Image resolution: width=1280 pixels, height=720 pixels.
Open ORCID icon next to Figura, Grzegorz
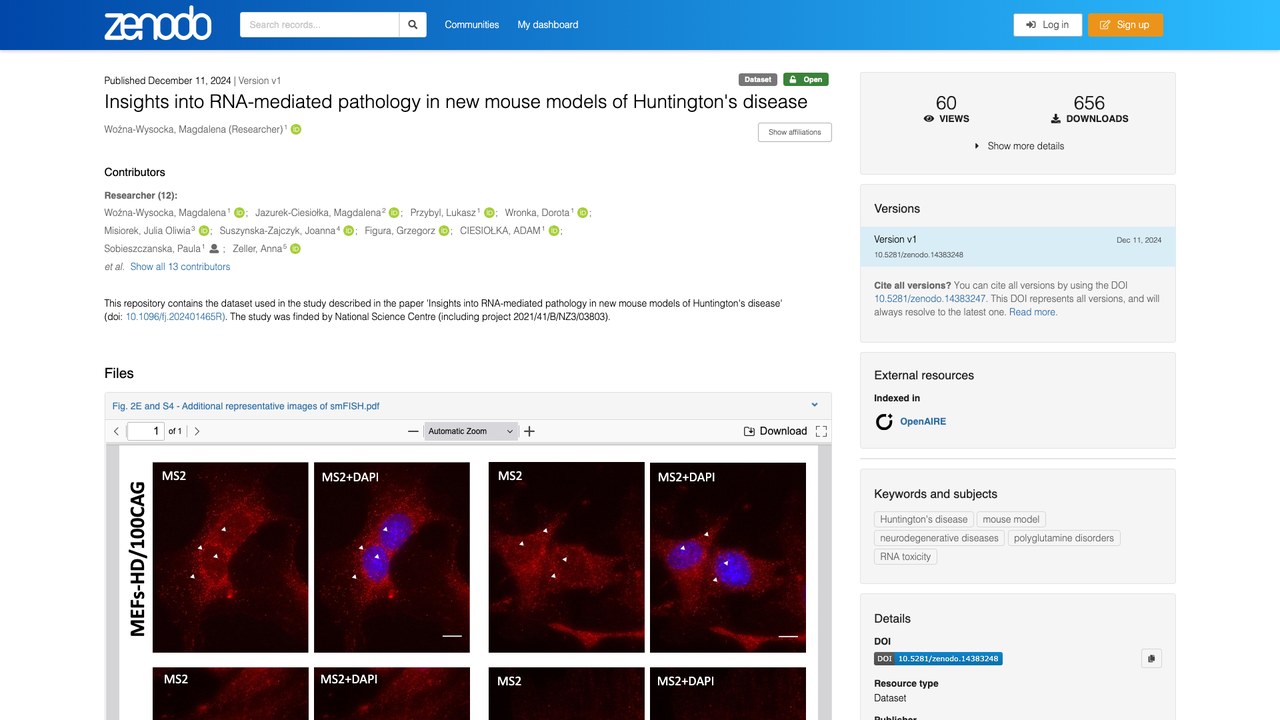pos(444,231)
